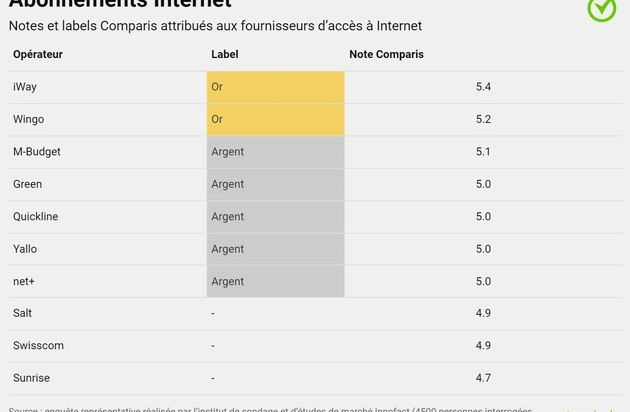Screen dimensions: 630x412
Task: Click the 5.1 rating for M-Budget
Action: click(x=483, y=152)
